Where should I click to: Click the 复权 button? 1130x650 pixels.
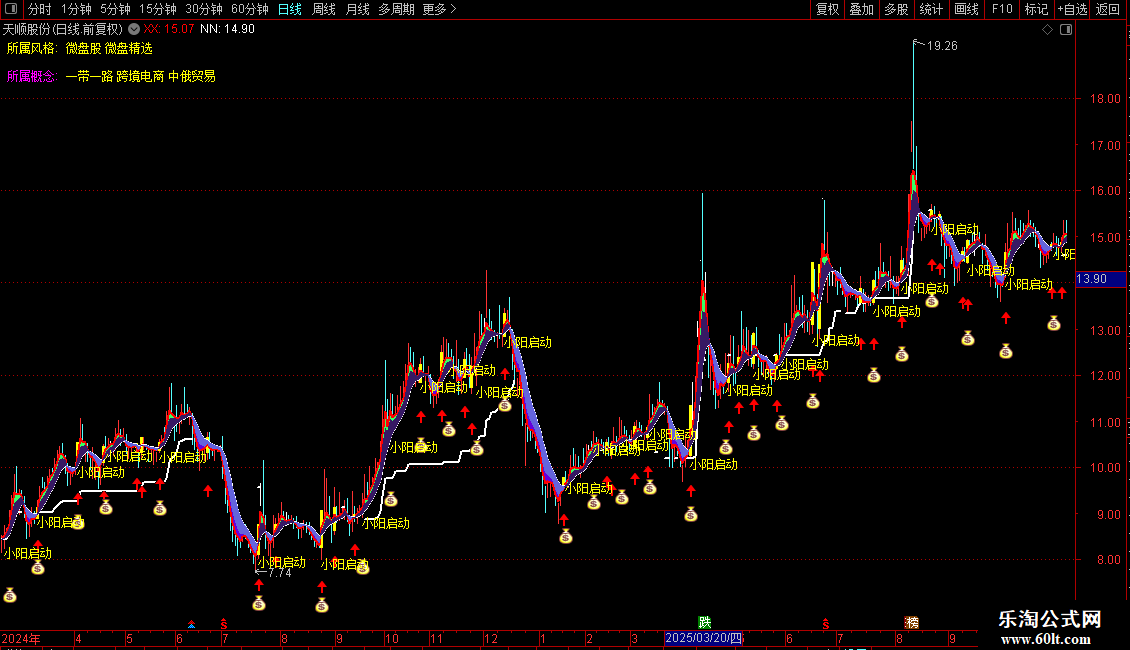pyautogui.click(x=827, y=9)
